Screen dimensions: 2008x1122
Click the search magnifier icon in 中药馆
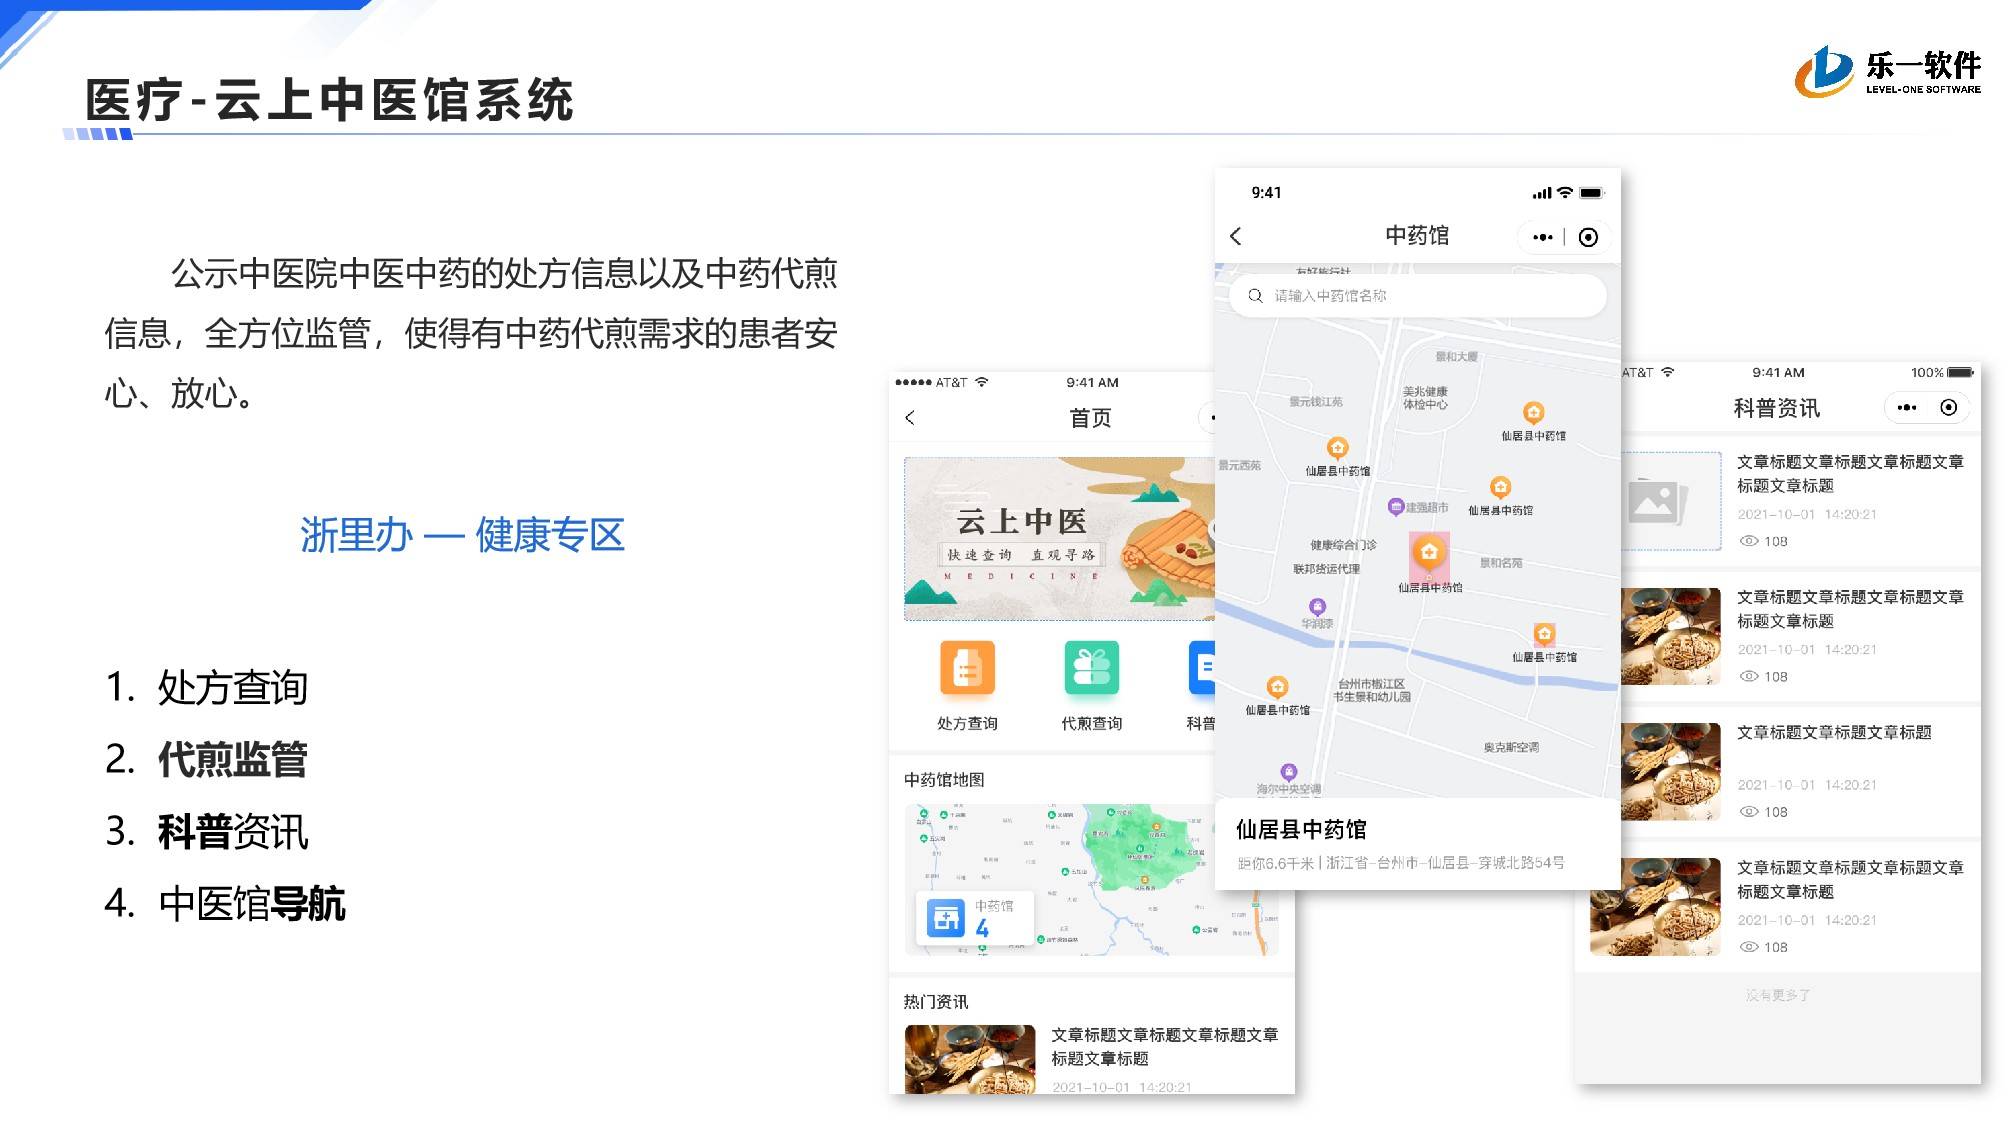point(1255,296)
